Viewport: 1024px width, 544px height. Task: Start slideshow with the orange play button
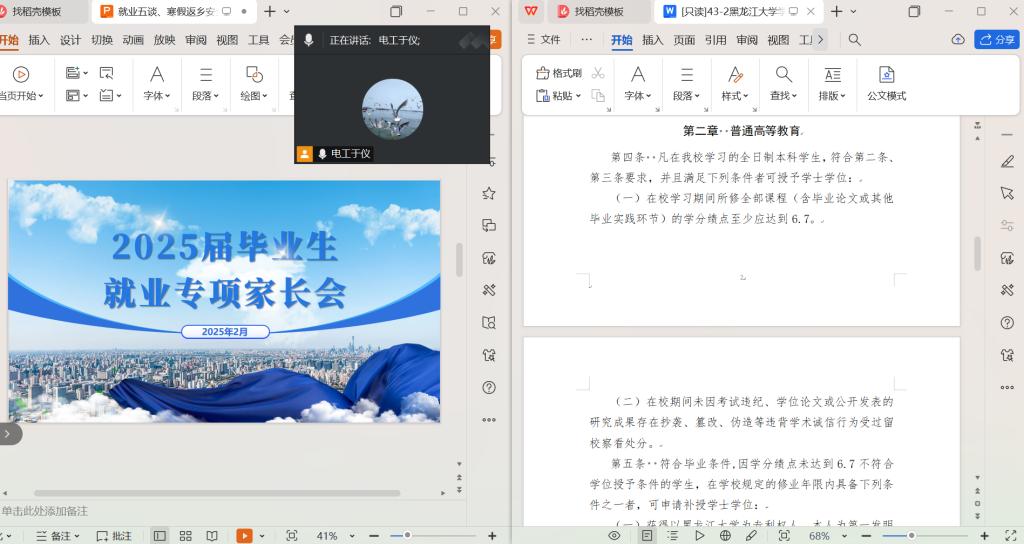coord(244,536)
